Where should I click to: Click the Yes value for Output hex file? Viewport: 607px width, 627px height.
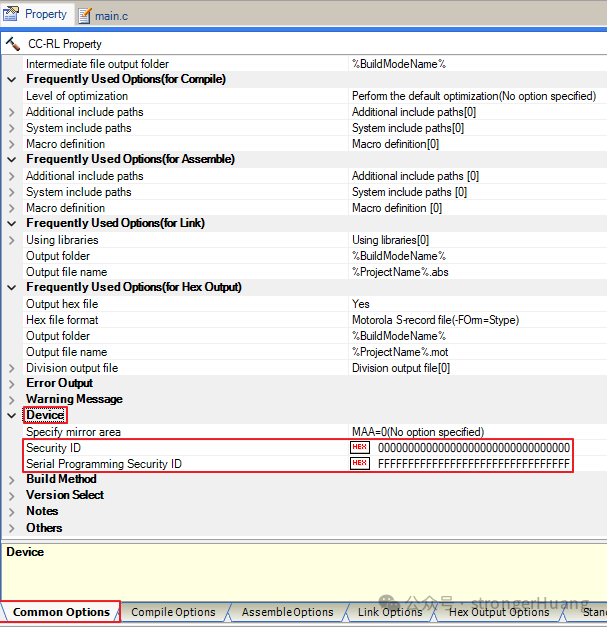click(360, 304)
